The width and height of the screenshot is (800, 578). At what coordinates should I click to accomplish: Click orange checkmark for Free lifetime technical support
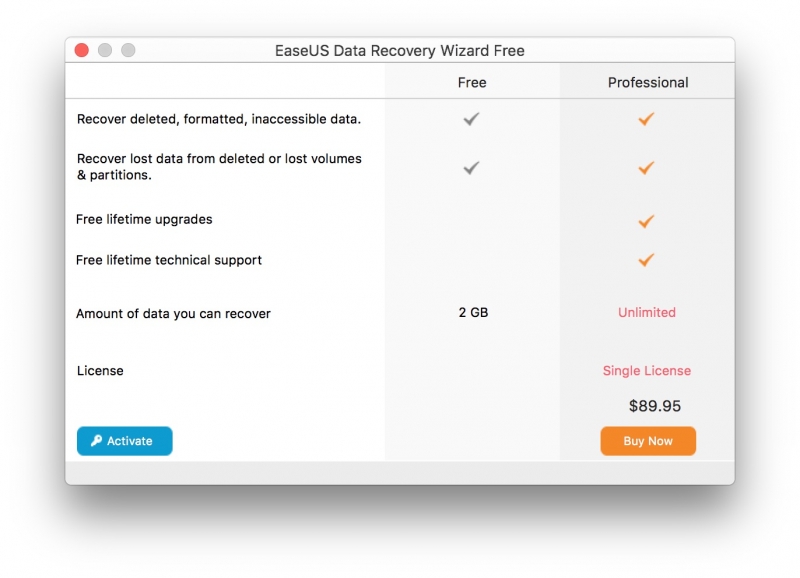(646, 260)
